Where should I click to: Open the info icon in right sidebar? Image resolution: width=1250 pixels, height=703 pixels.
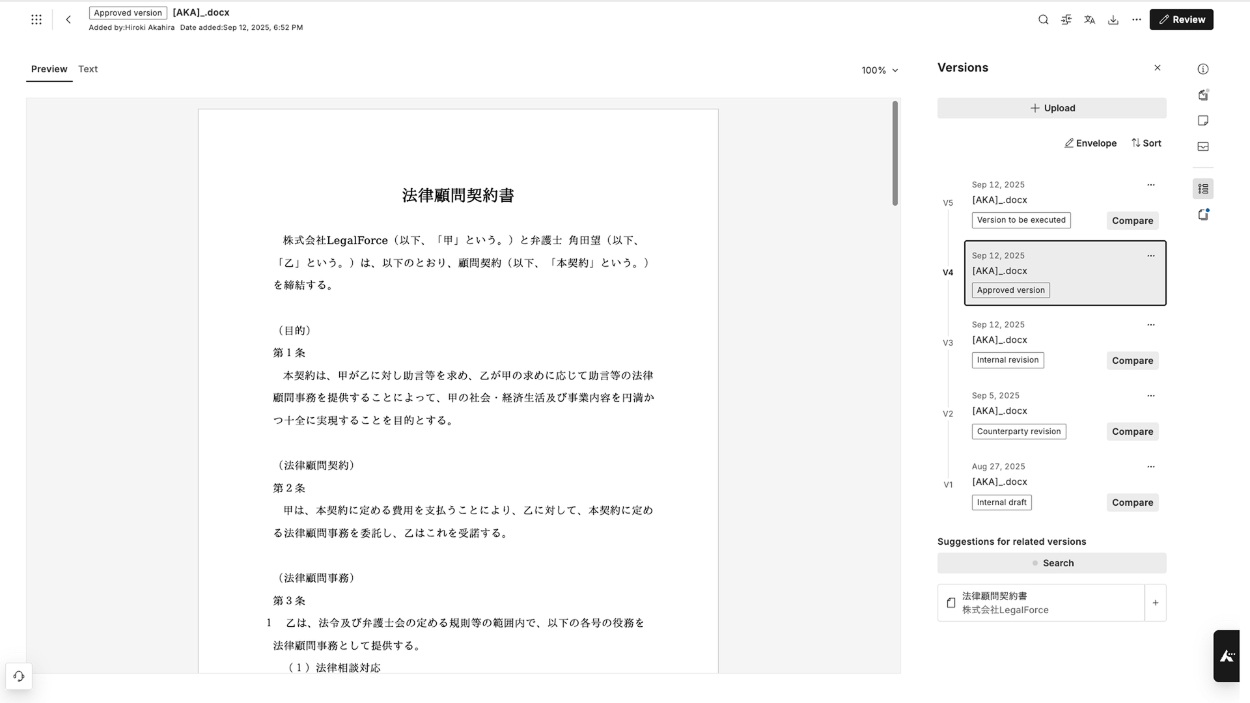click(x=1203, y=69)
